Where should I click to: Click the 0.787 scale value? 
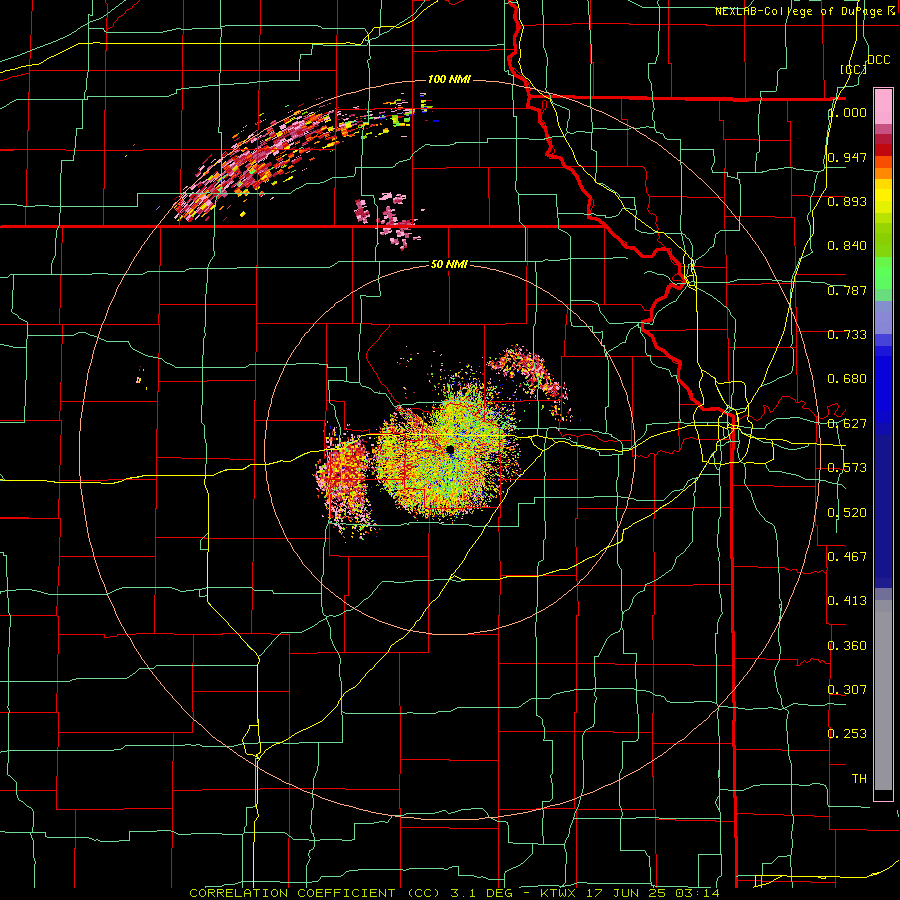pyautogui.click(x=847, y=290)
